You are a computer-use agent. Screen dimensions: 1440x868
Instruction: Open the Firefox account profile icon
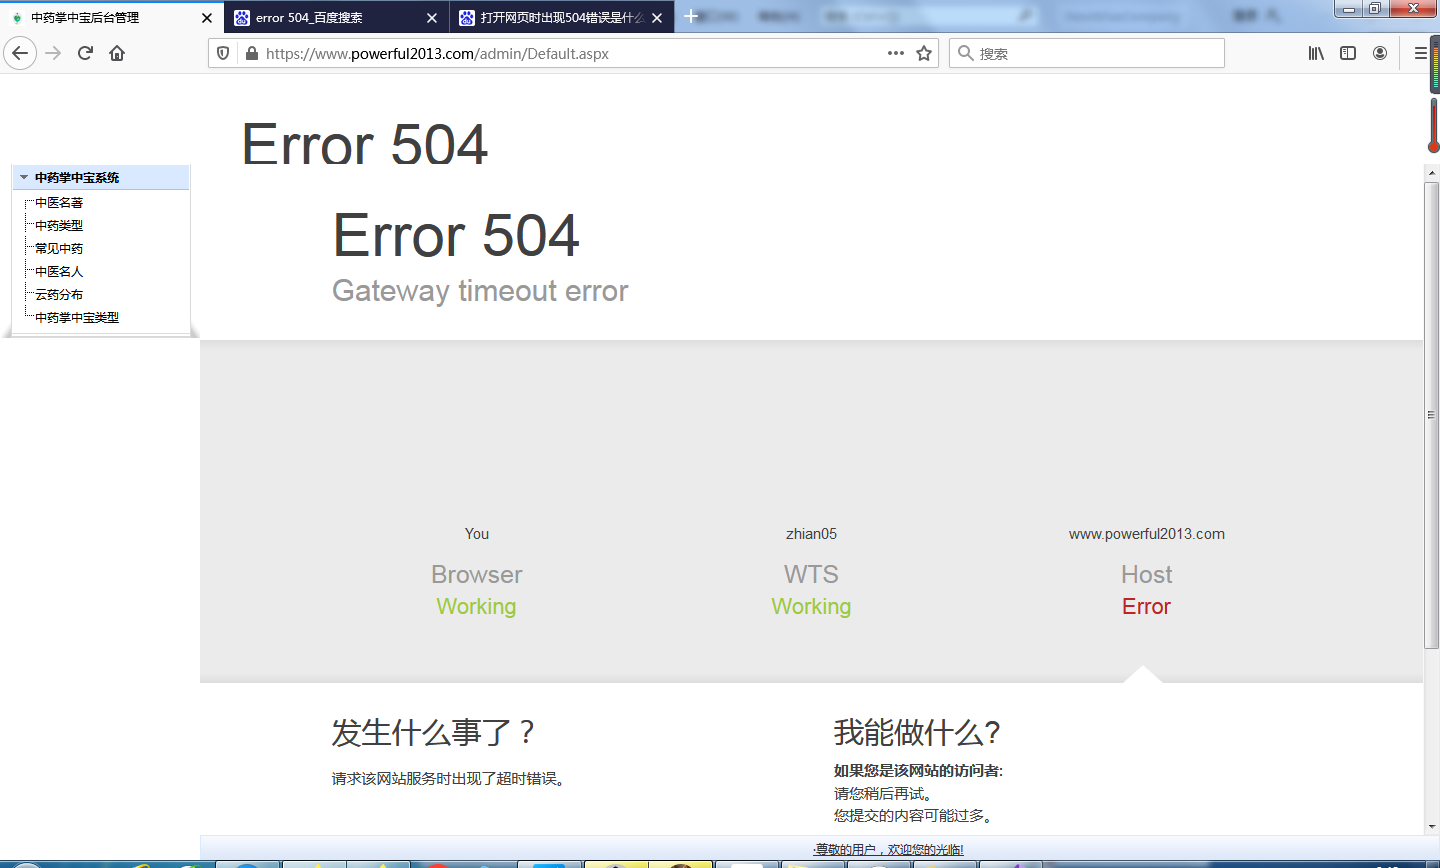click(1381, 53)
